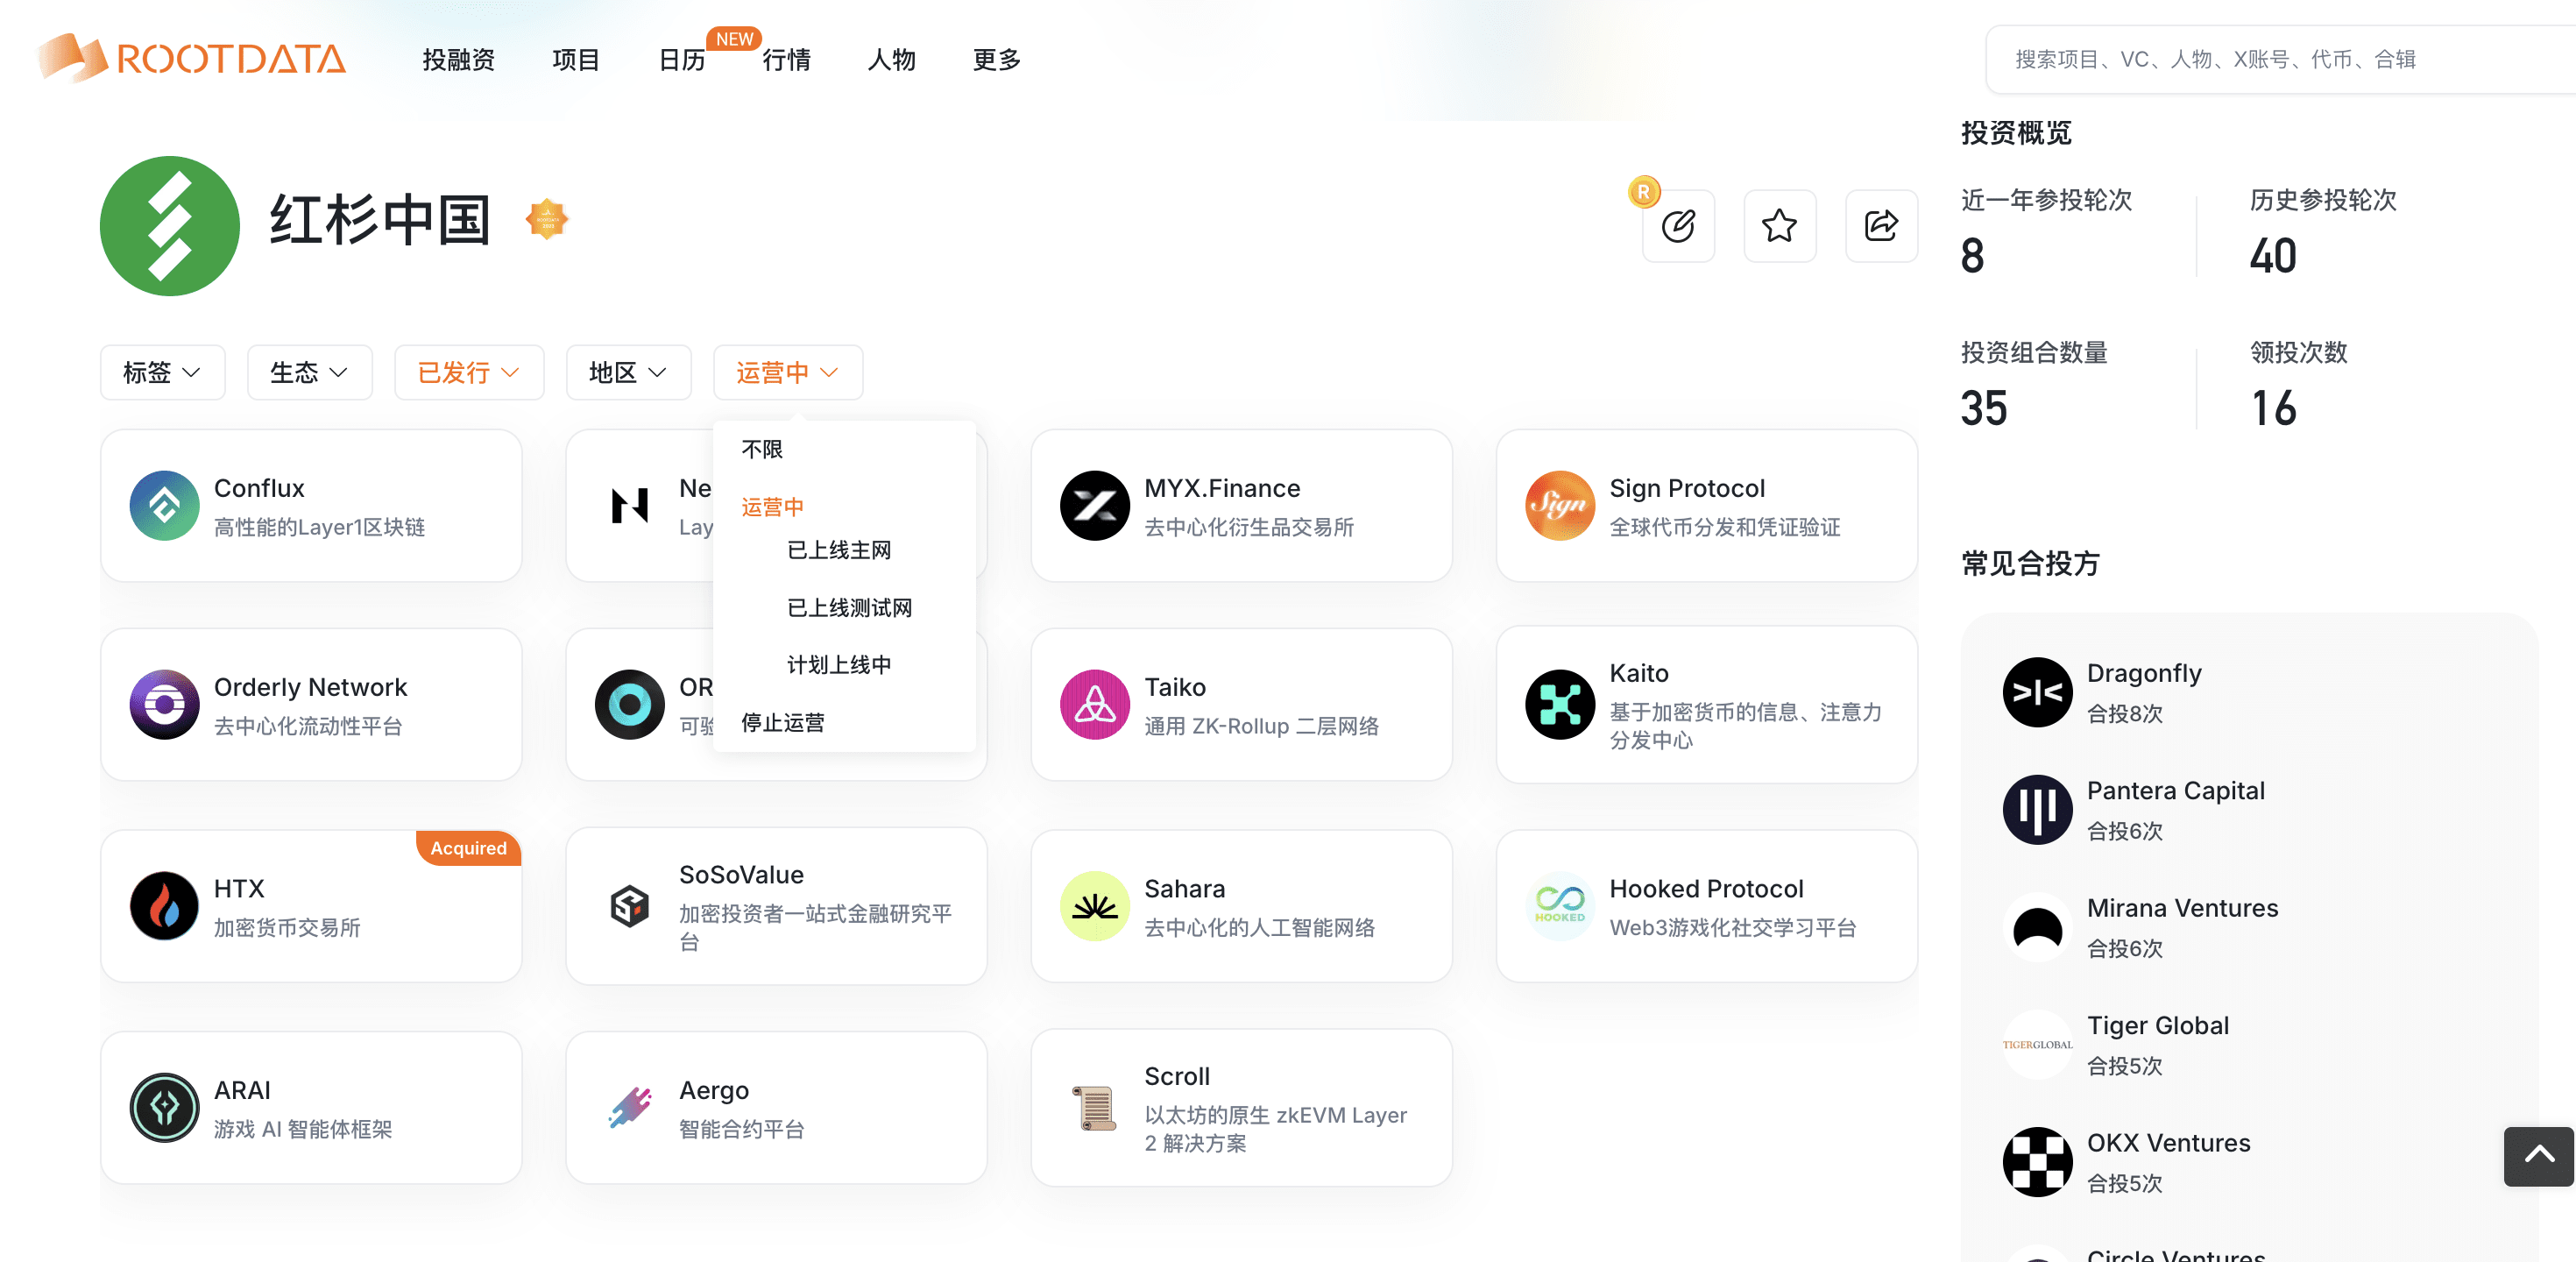Expand the 标签 filter dropdown

pos(162,373)
